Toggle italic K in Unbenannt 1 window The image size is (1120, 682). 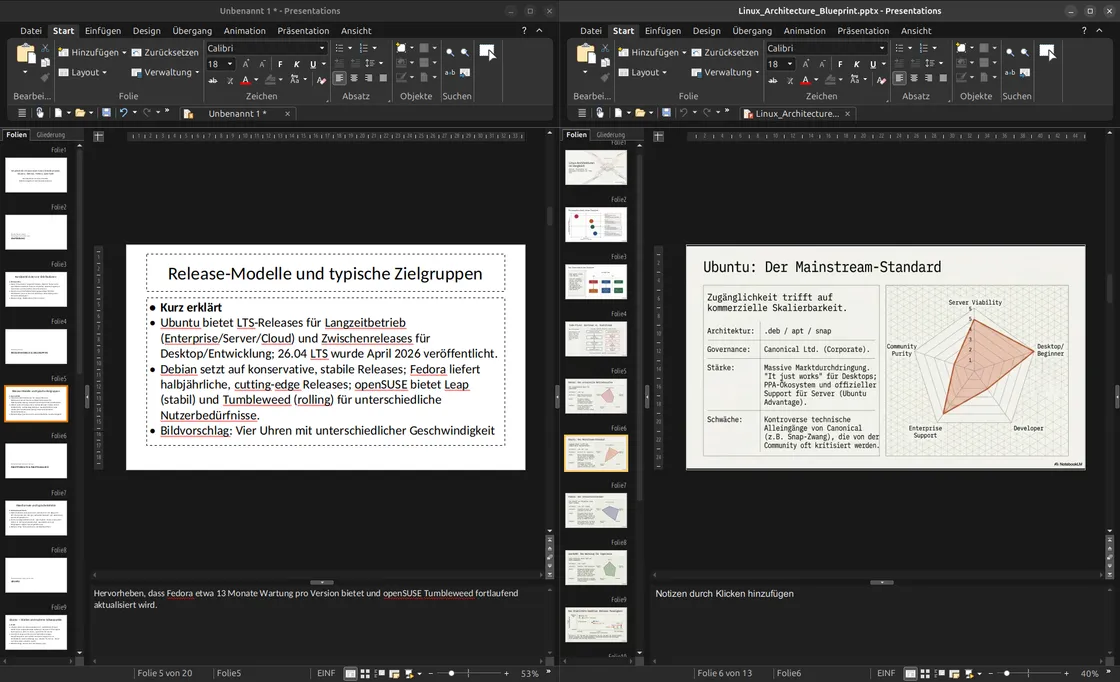click(x=296, y=64)
